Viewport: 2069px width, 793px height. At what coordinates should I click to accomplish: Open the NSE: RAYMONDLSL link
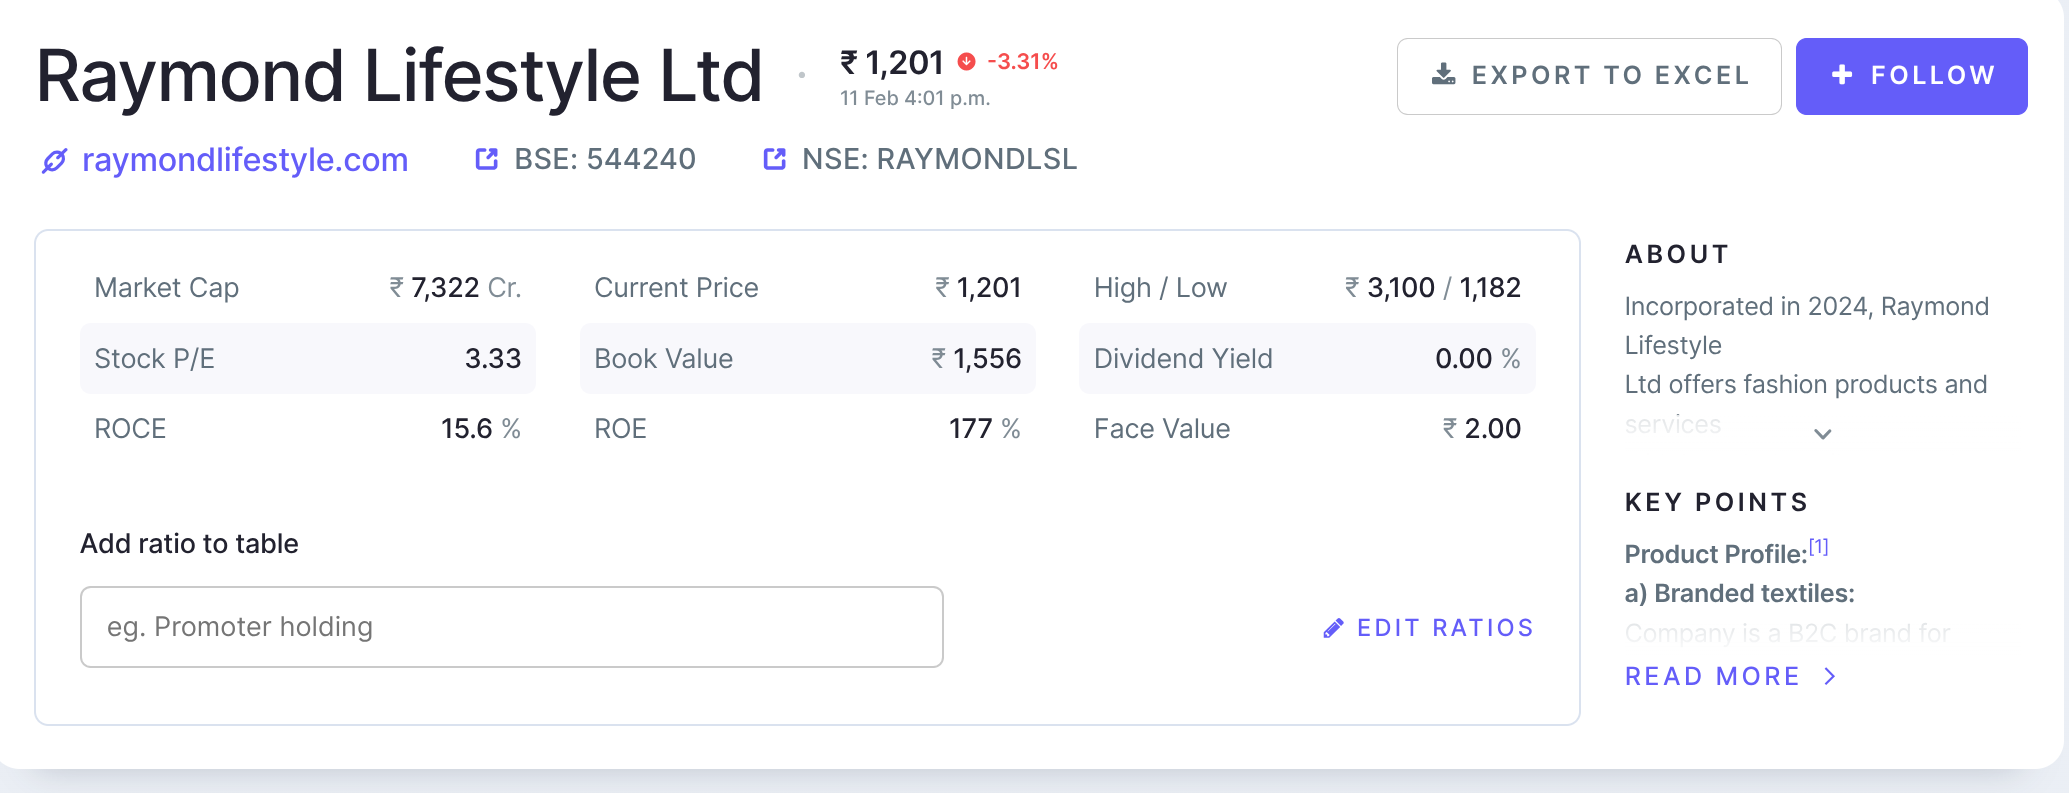[939, 159]
